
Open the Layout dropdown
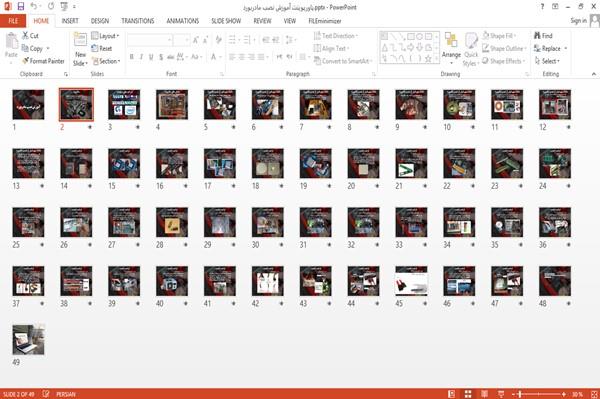[x=105, y=36]
